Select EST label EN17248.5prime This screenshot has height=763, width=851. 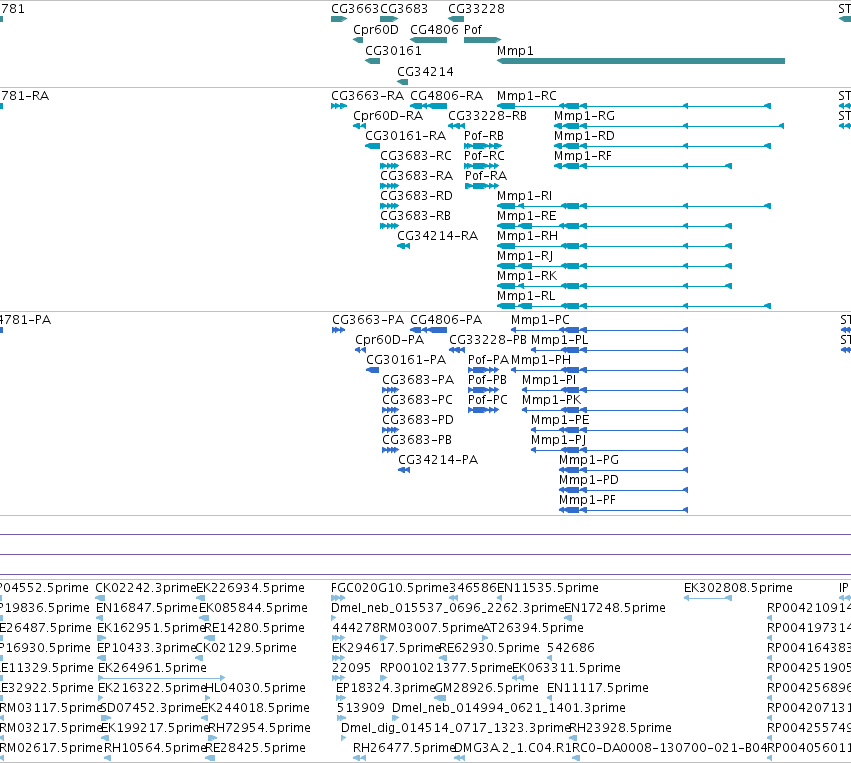[615, 608]
